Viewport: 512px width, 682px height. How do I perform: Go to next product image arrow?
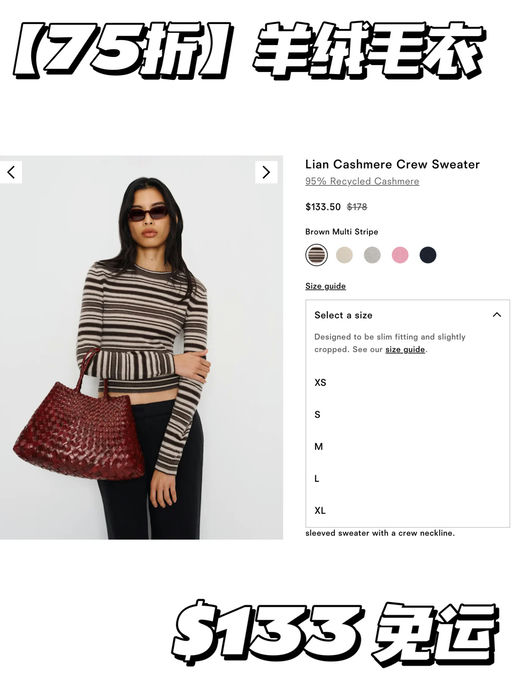[x=266, y=172]
